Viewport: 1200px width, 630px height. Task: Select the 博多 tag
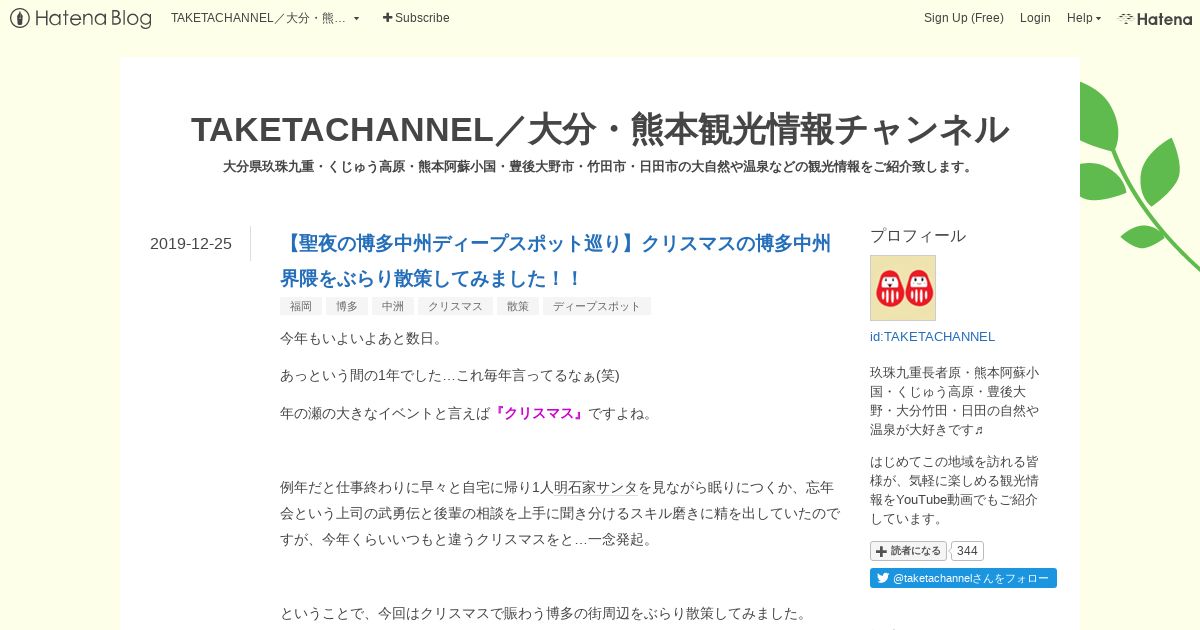[x=347, y=306]
